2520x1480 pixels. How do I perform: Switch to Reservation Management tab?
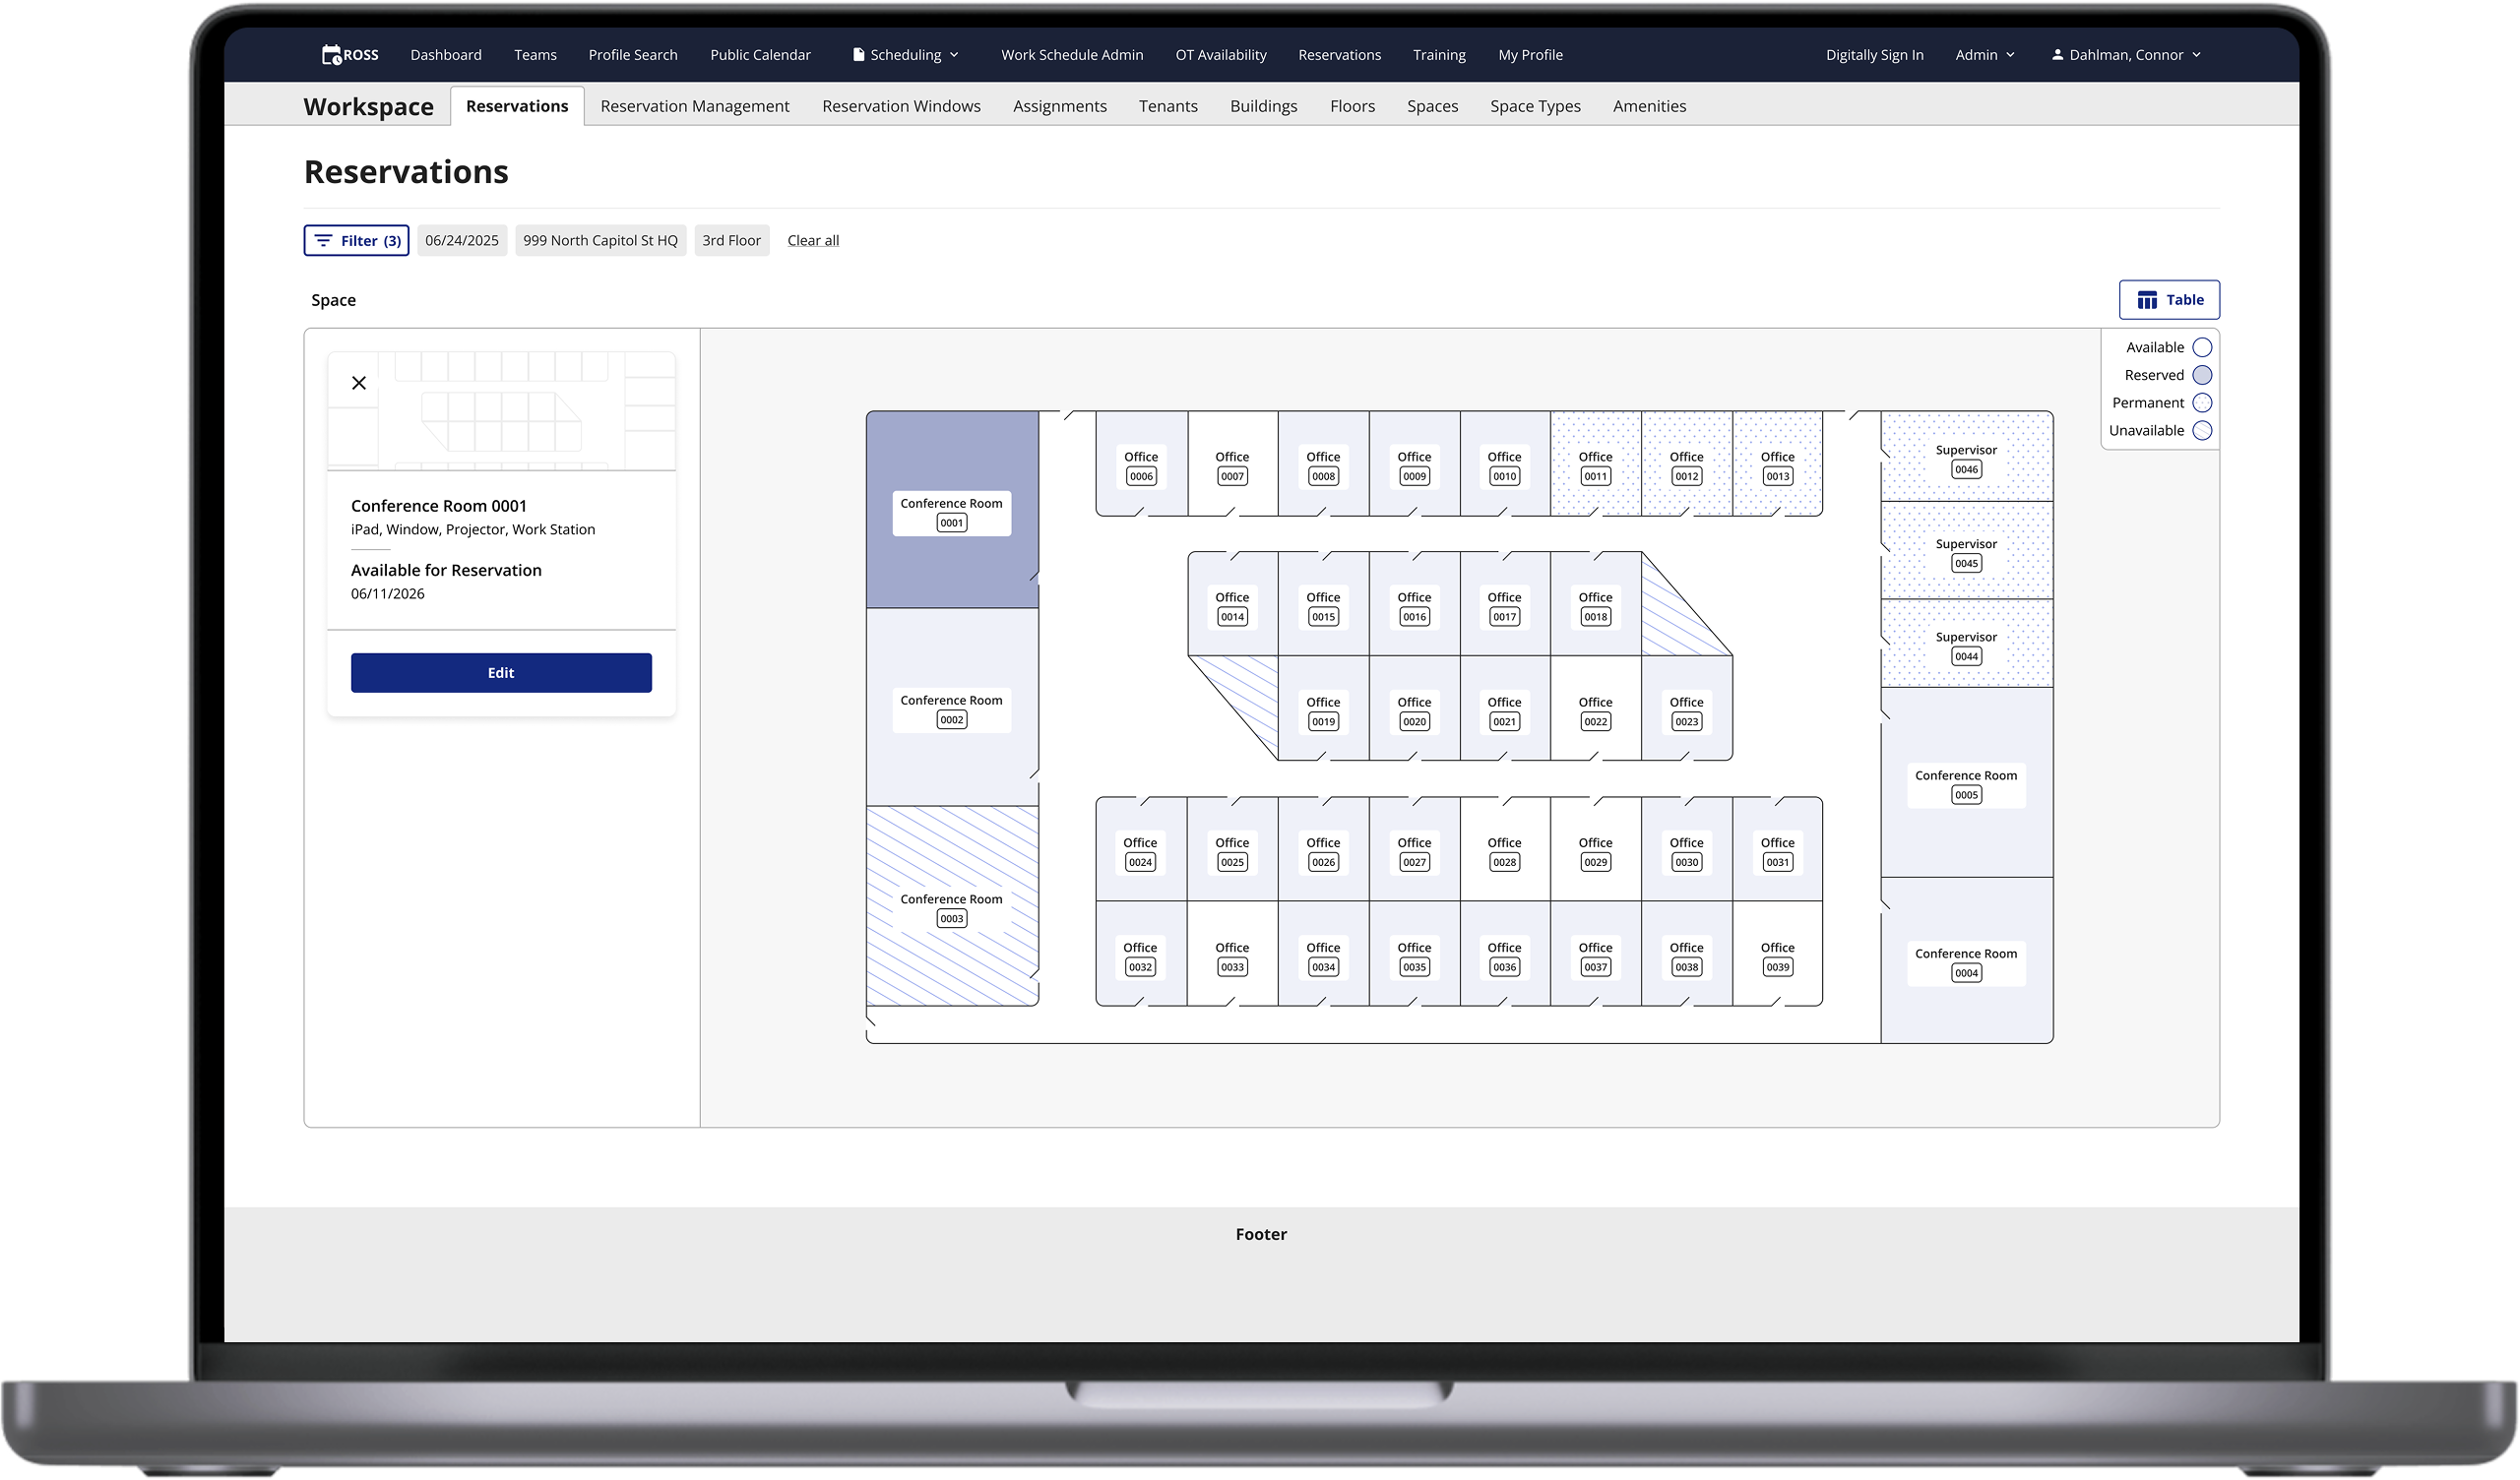click(x=695, y=106)
